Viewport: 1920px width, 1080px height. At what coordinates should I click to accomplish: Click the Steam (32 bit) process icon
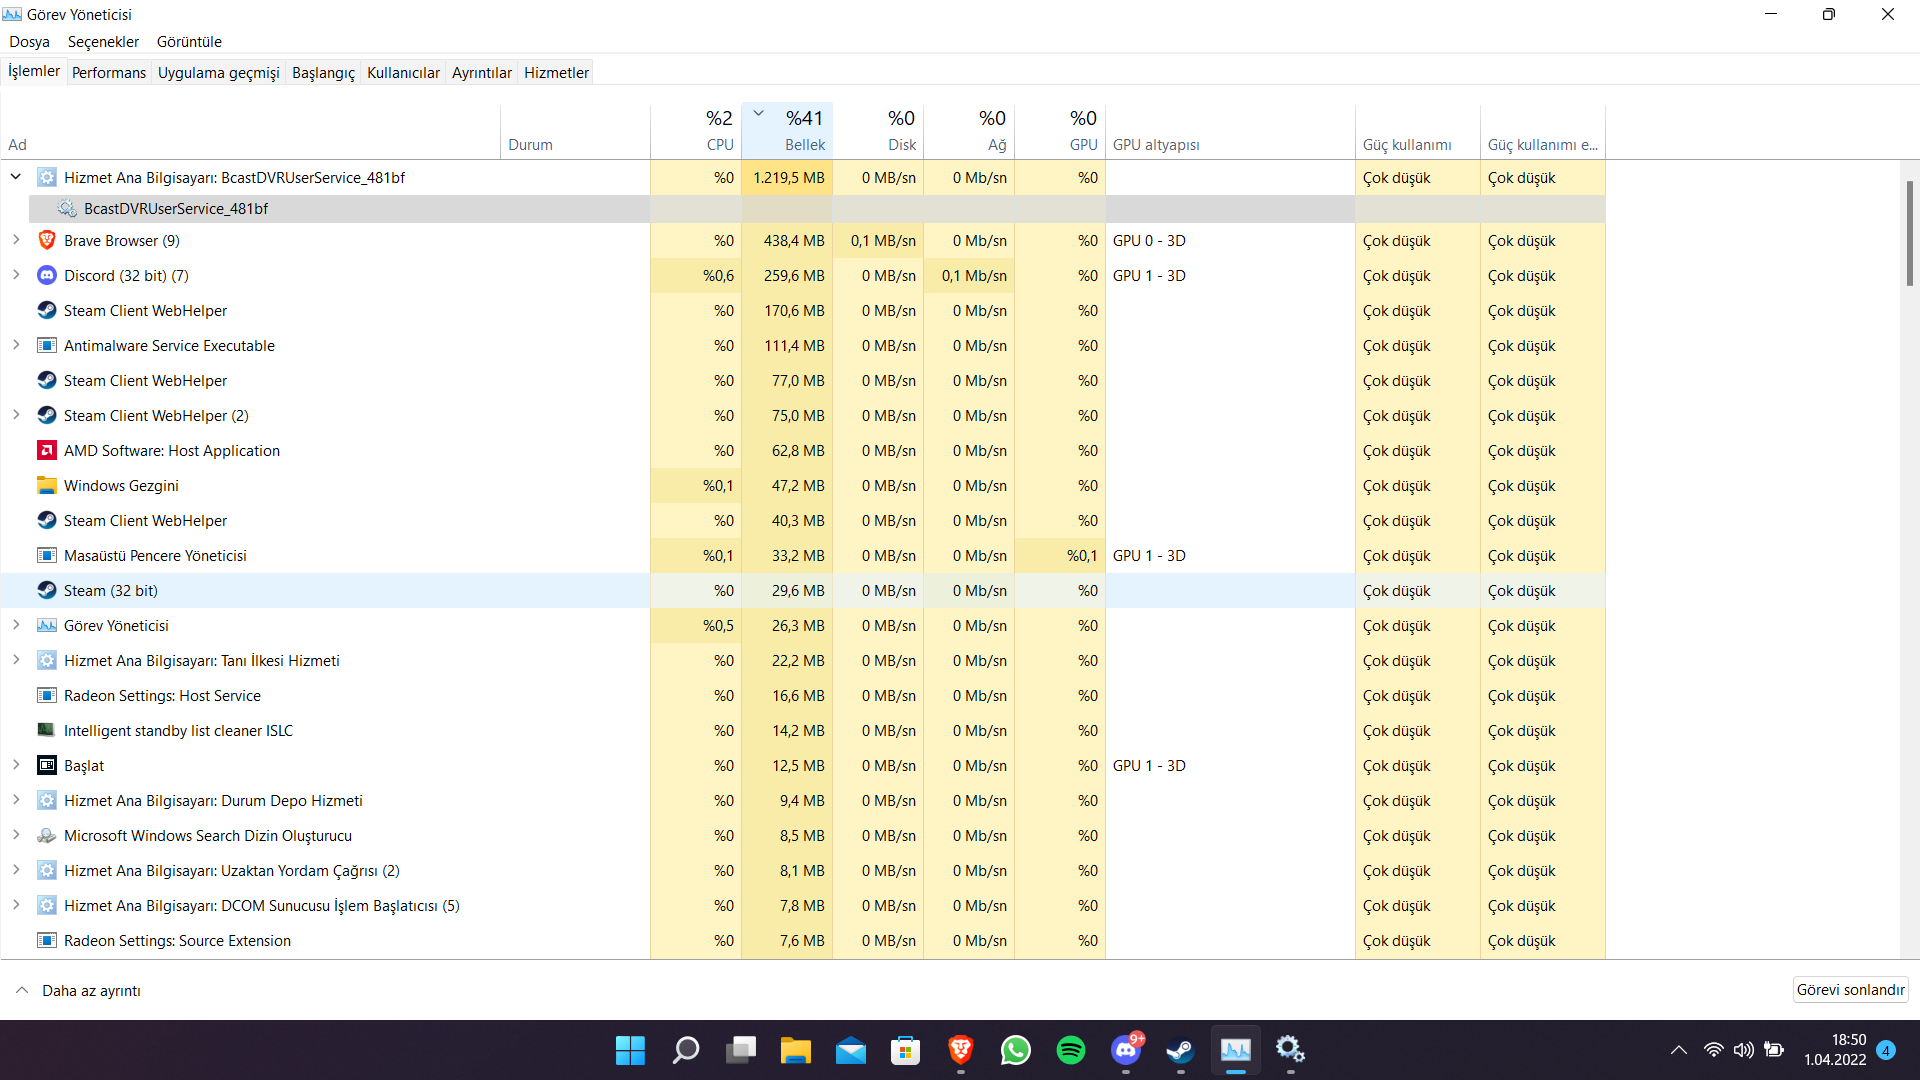[x=46, y=590]
